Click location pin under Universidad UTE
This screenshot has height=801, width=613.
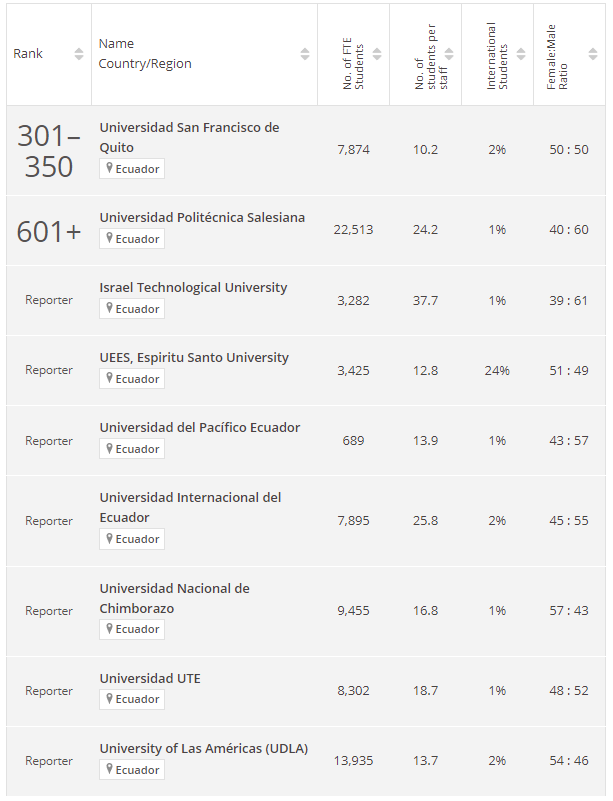(x=109, y=698)
